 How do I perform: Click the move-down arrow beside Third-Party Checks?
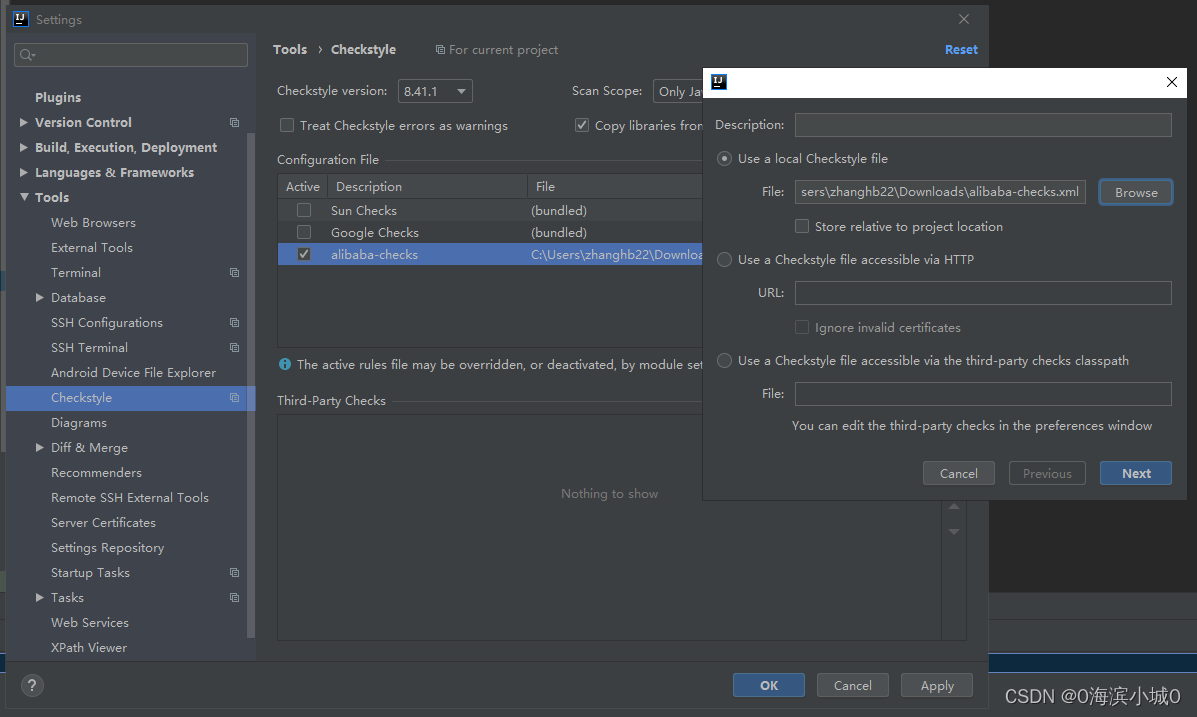pos(953,531)
